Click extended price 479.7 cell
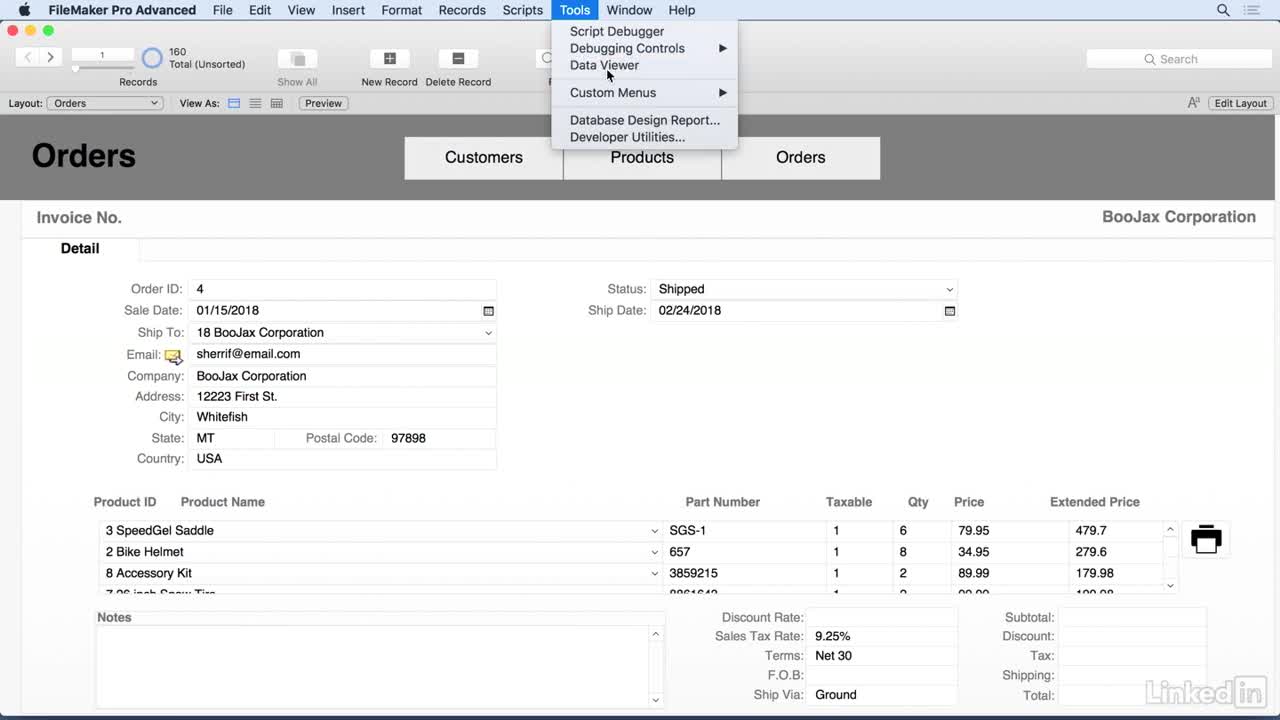 click(1115, 531)
